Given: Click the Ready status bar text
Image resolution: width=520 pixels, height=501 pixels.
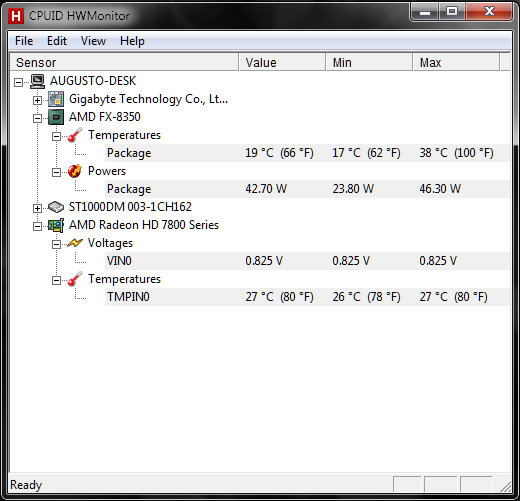Looking at the screenshot, I should click(26, 485).
